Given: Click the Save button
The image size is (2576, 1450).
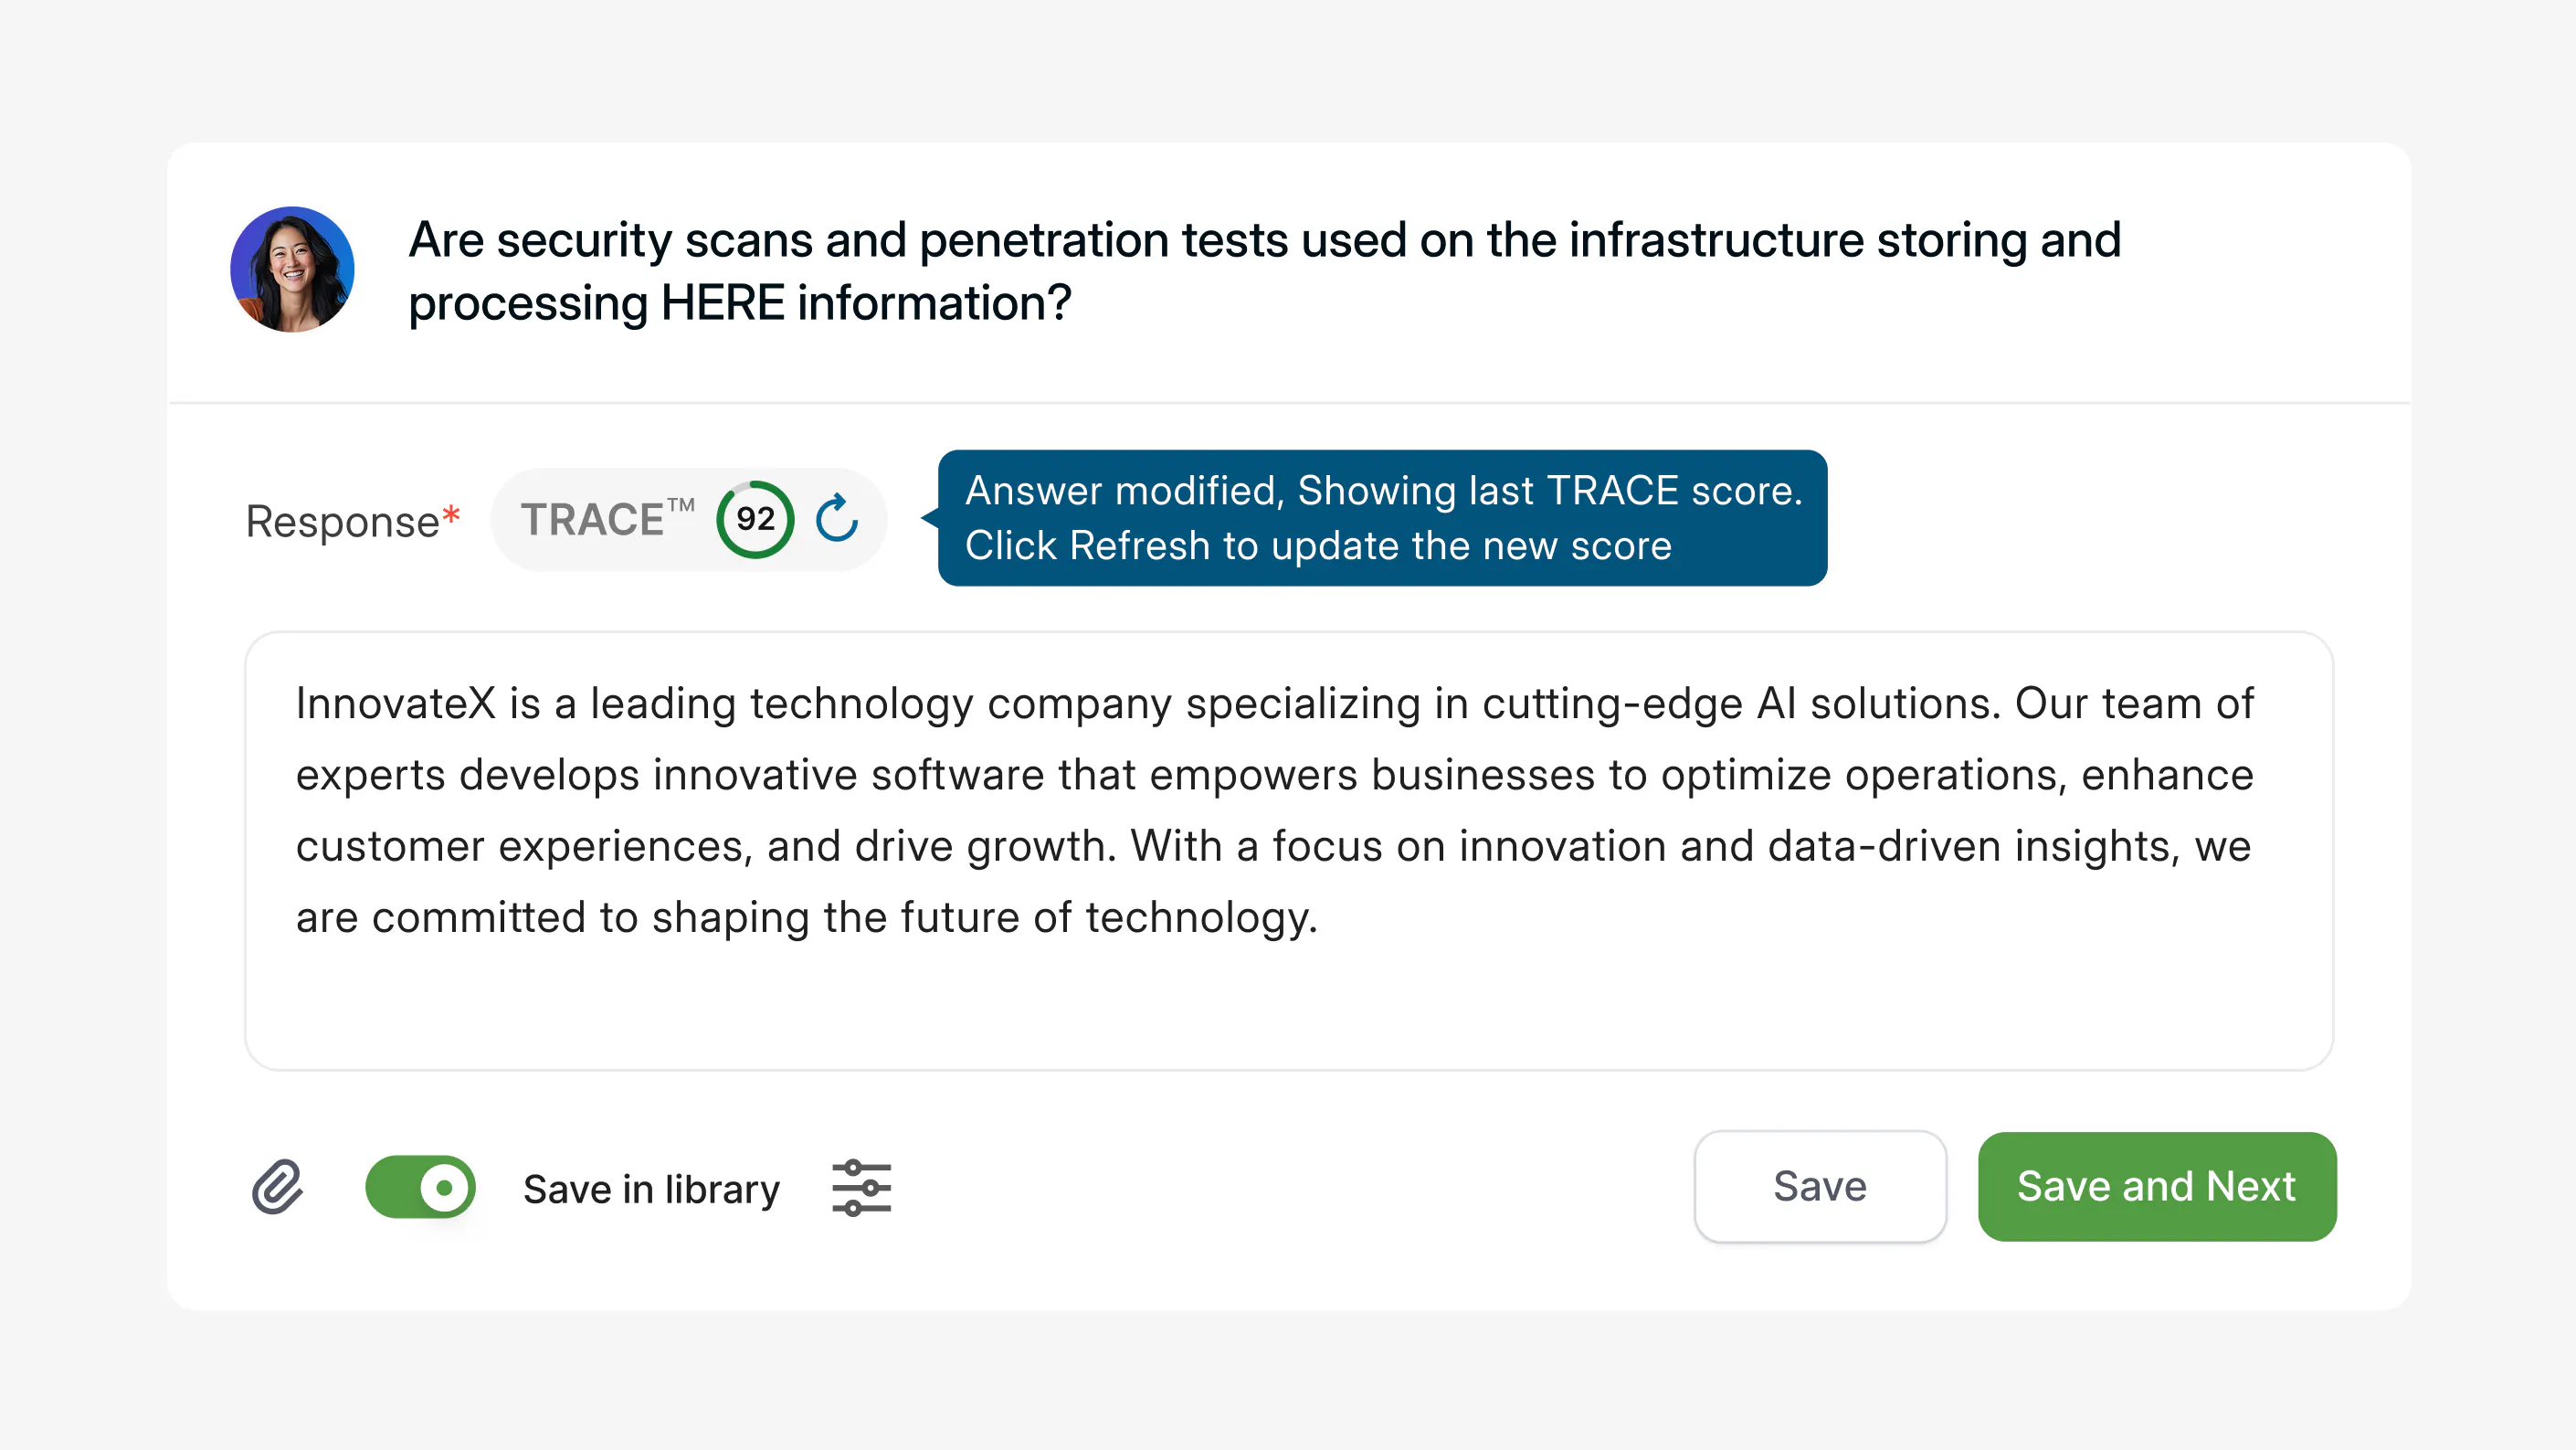Looking at the screenshot, I should coord(1820,1187).
